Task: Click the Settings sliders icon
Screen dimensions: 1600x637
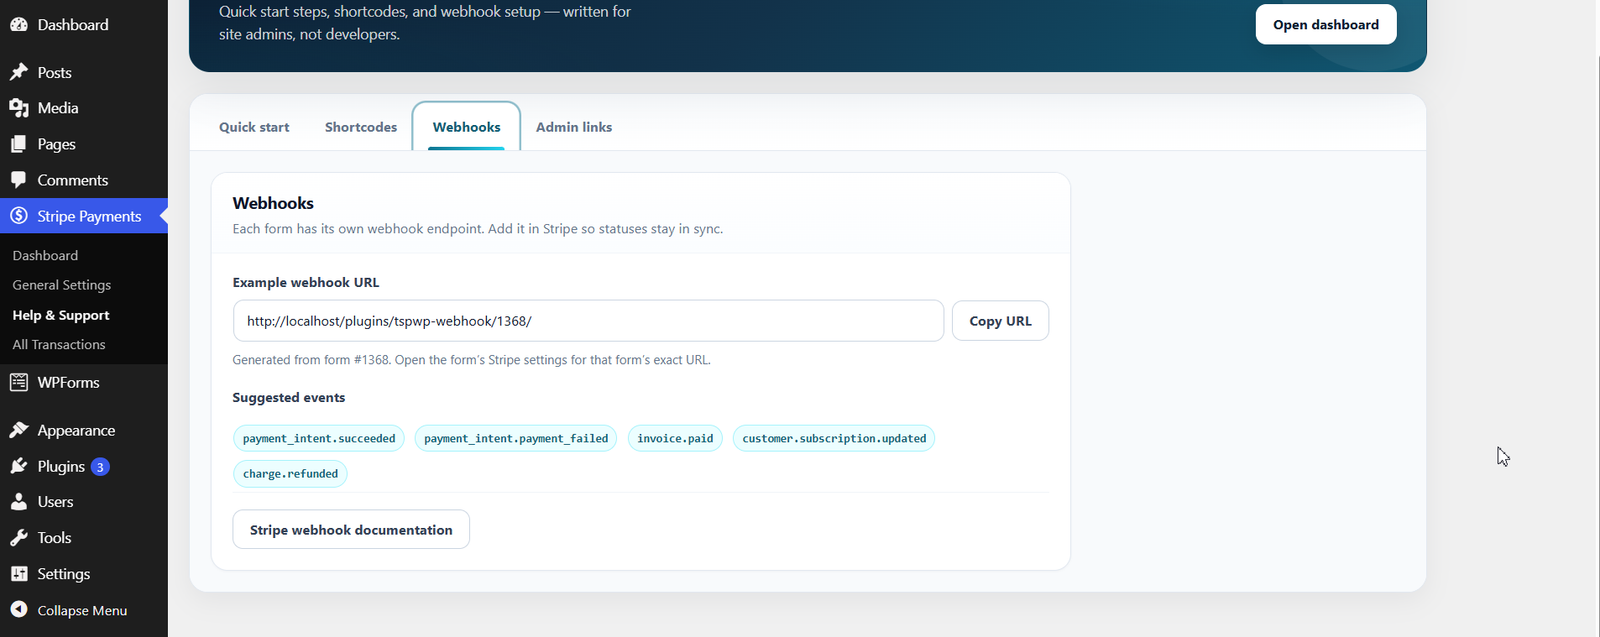Action: click(x=18, y=574)
